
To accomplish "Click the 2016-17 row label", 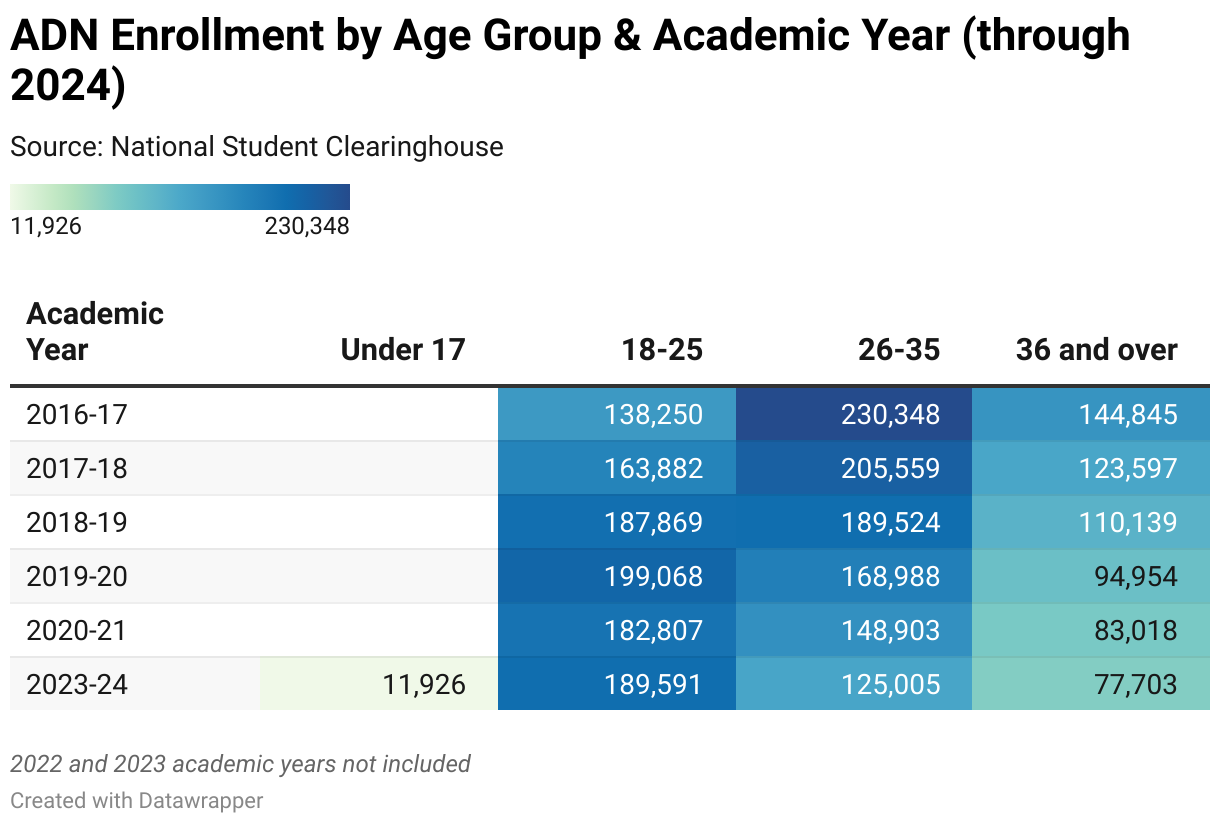I will [x=77, y=415].
